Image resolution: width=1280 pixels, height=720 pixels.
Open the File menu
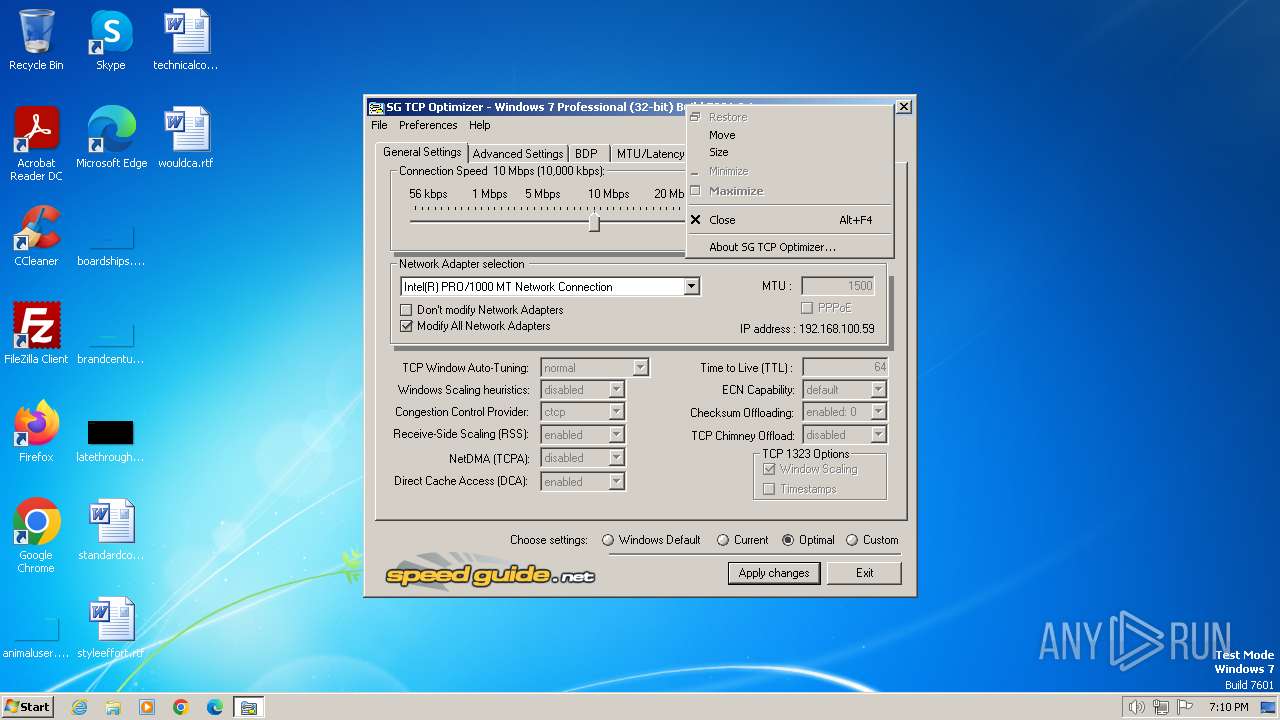[x=379, y=125]
